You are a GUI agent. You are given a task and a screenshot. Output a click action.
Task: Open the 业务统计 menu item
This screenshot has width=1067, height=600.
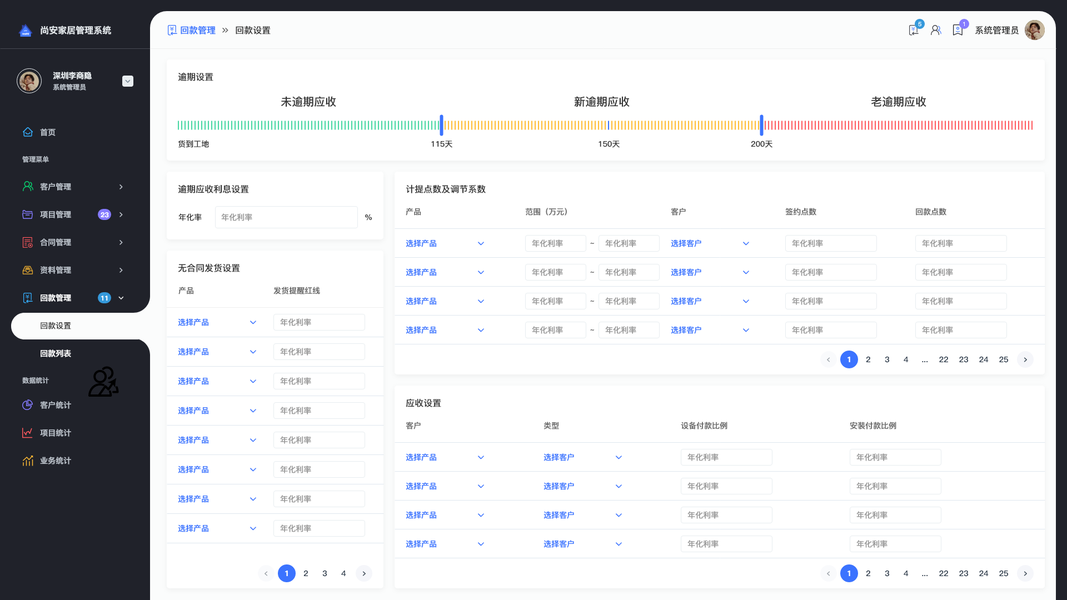(x=55, y=461)
